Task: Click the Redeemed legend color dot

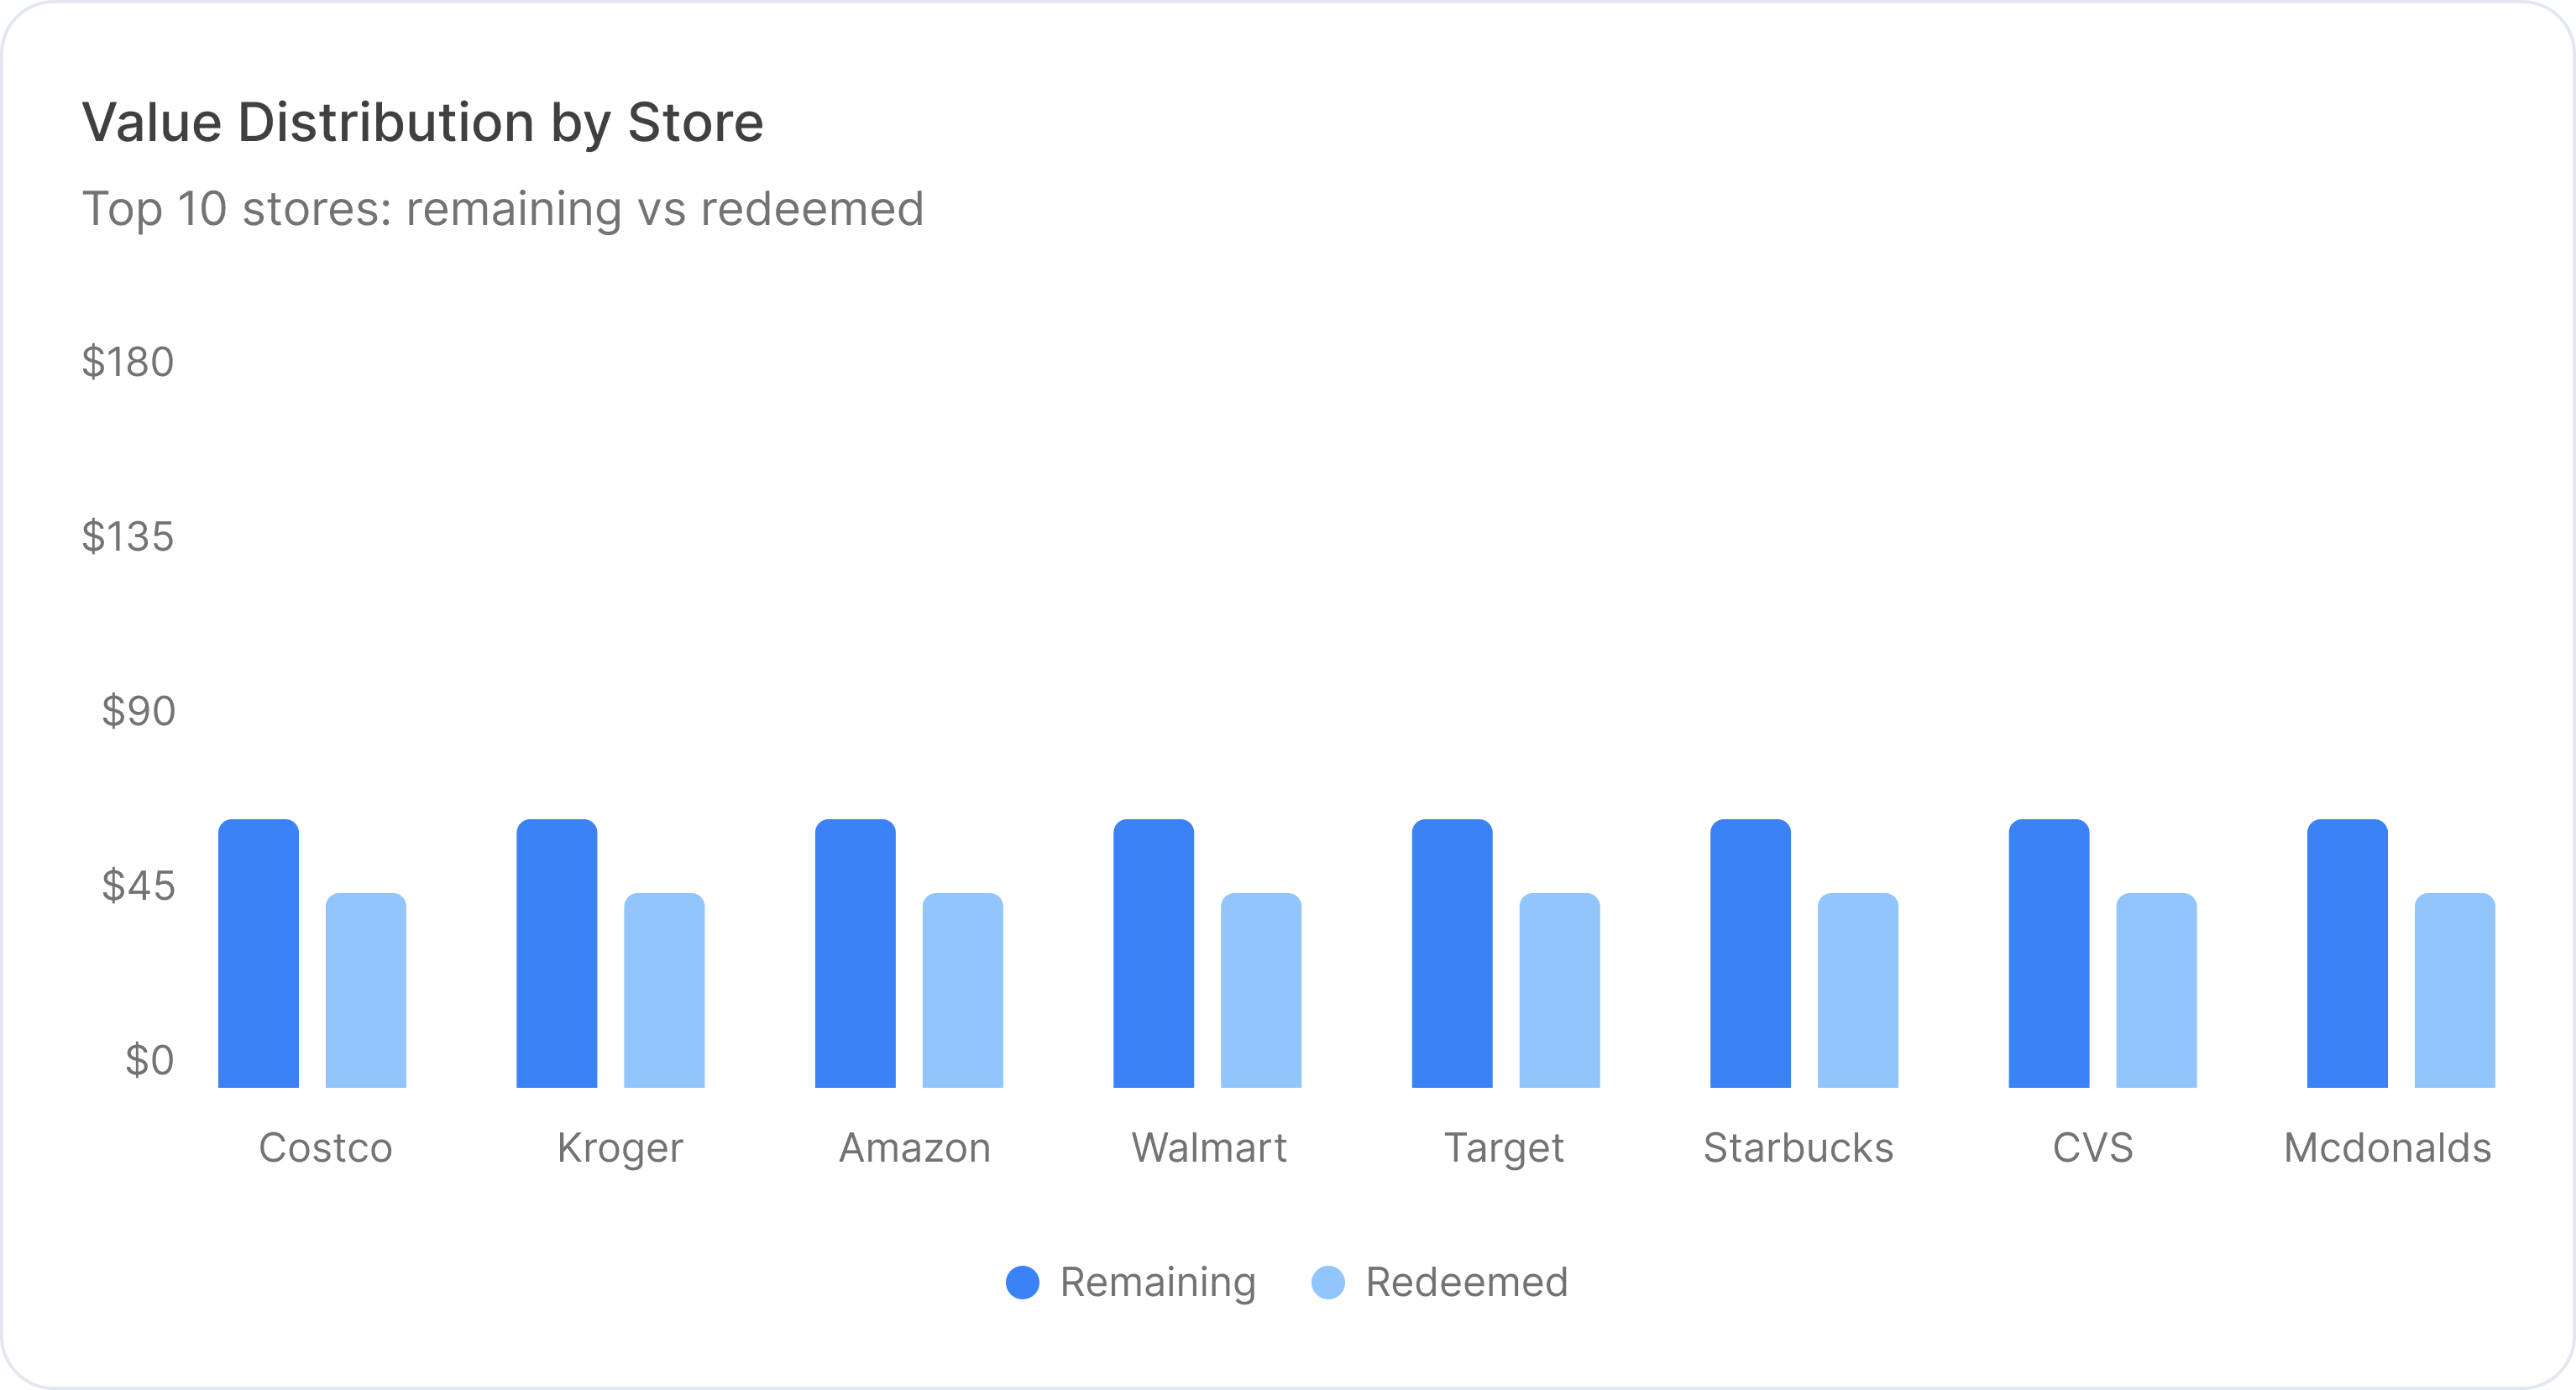Action: click(1328, 1282)
